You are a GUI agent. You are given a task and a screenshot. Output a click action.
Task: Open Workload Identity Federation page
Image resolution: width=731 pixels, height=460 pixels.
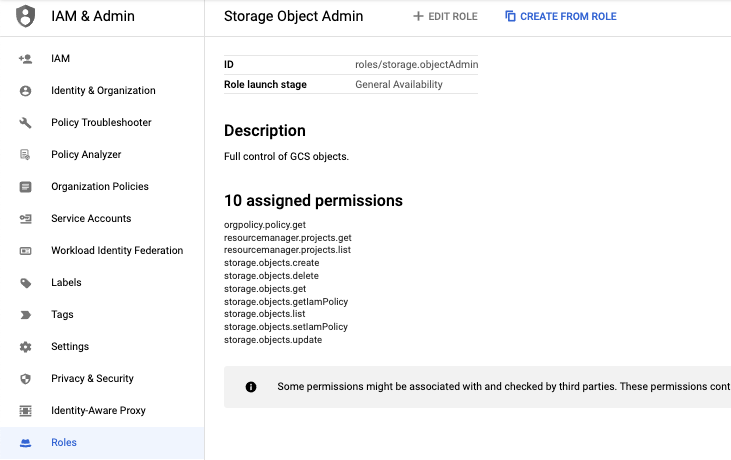pyautogui.click(x=102, y=251)
